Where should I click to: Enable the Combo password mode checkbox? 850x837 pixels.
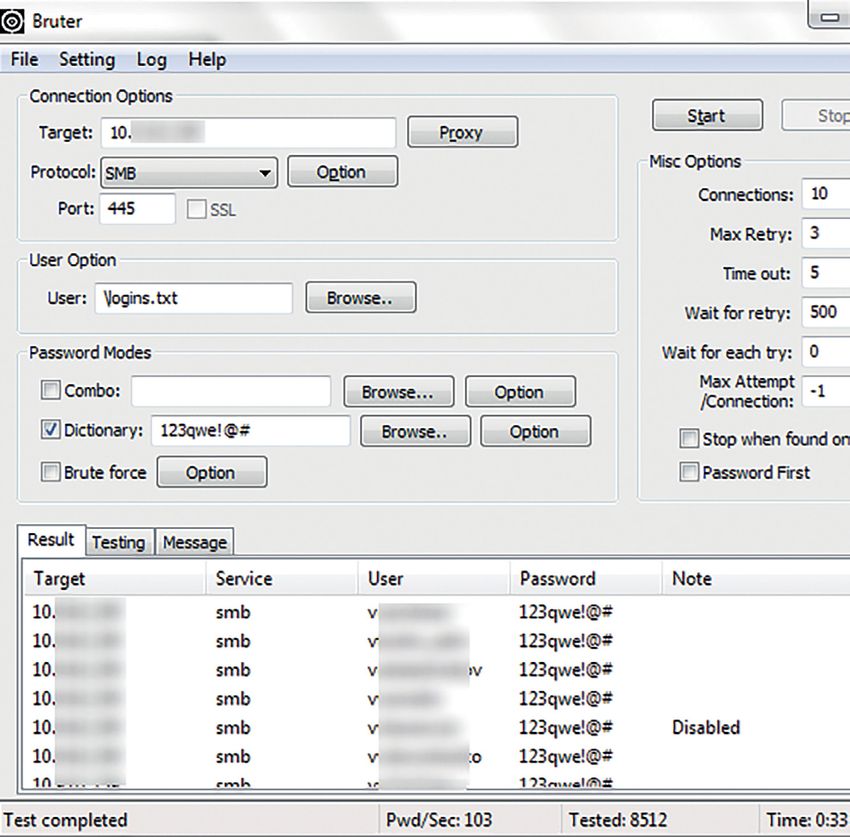pos(50,390)
